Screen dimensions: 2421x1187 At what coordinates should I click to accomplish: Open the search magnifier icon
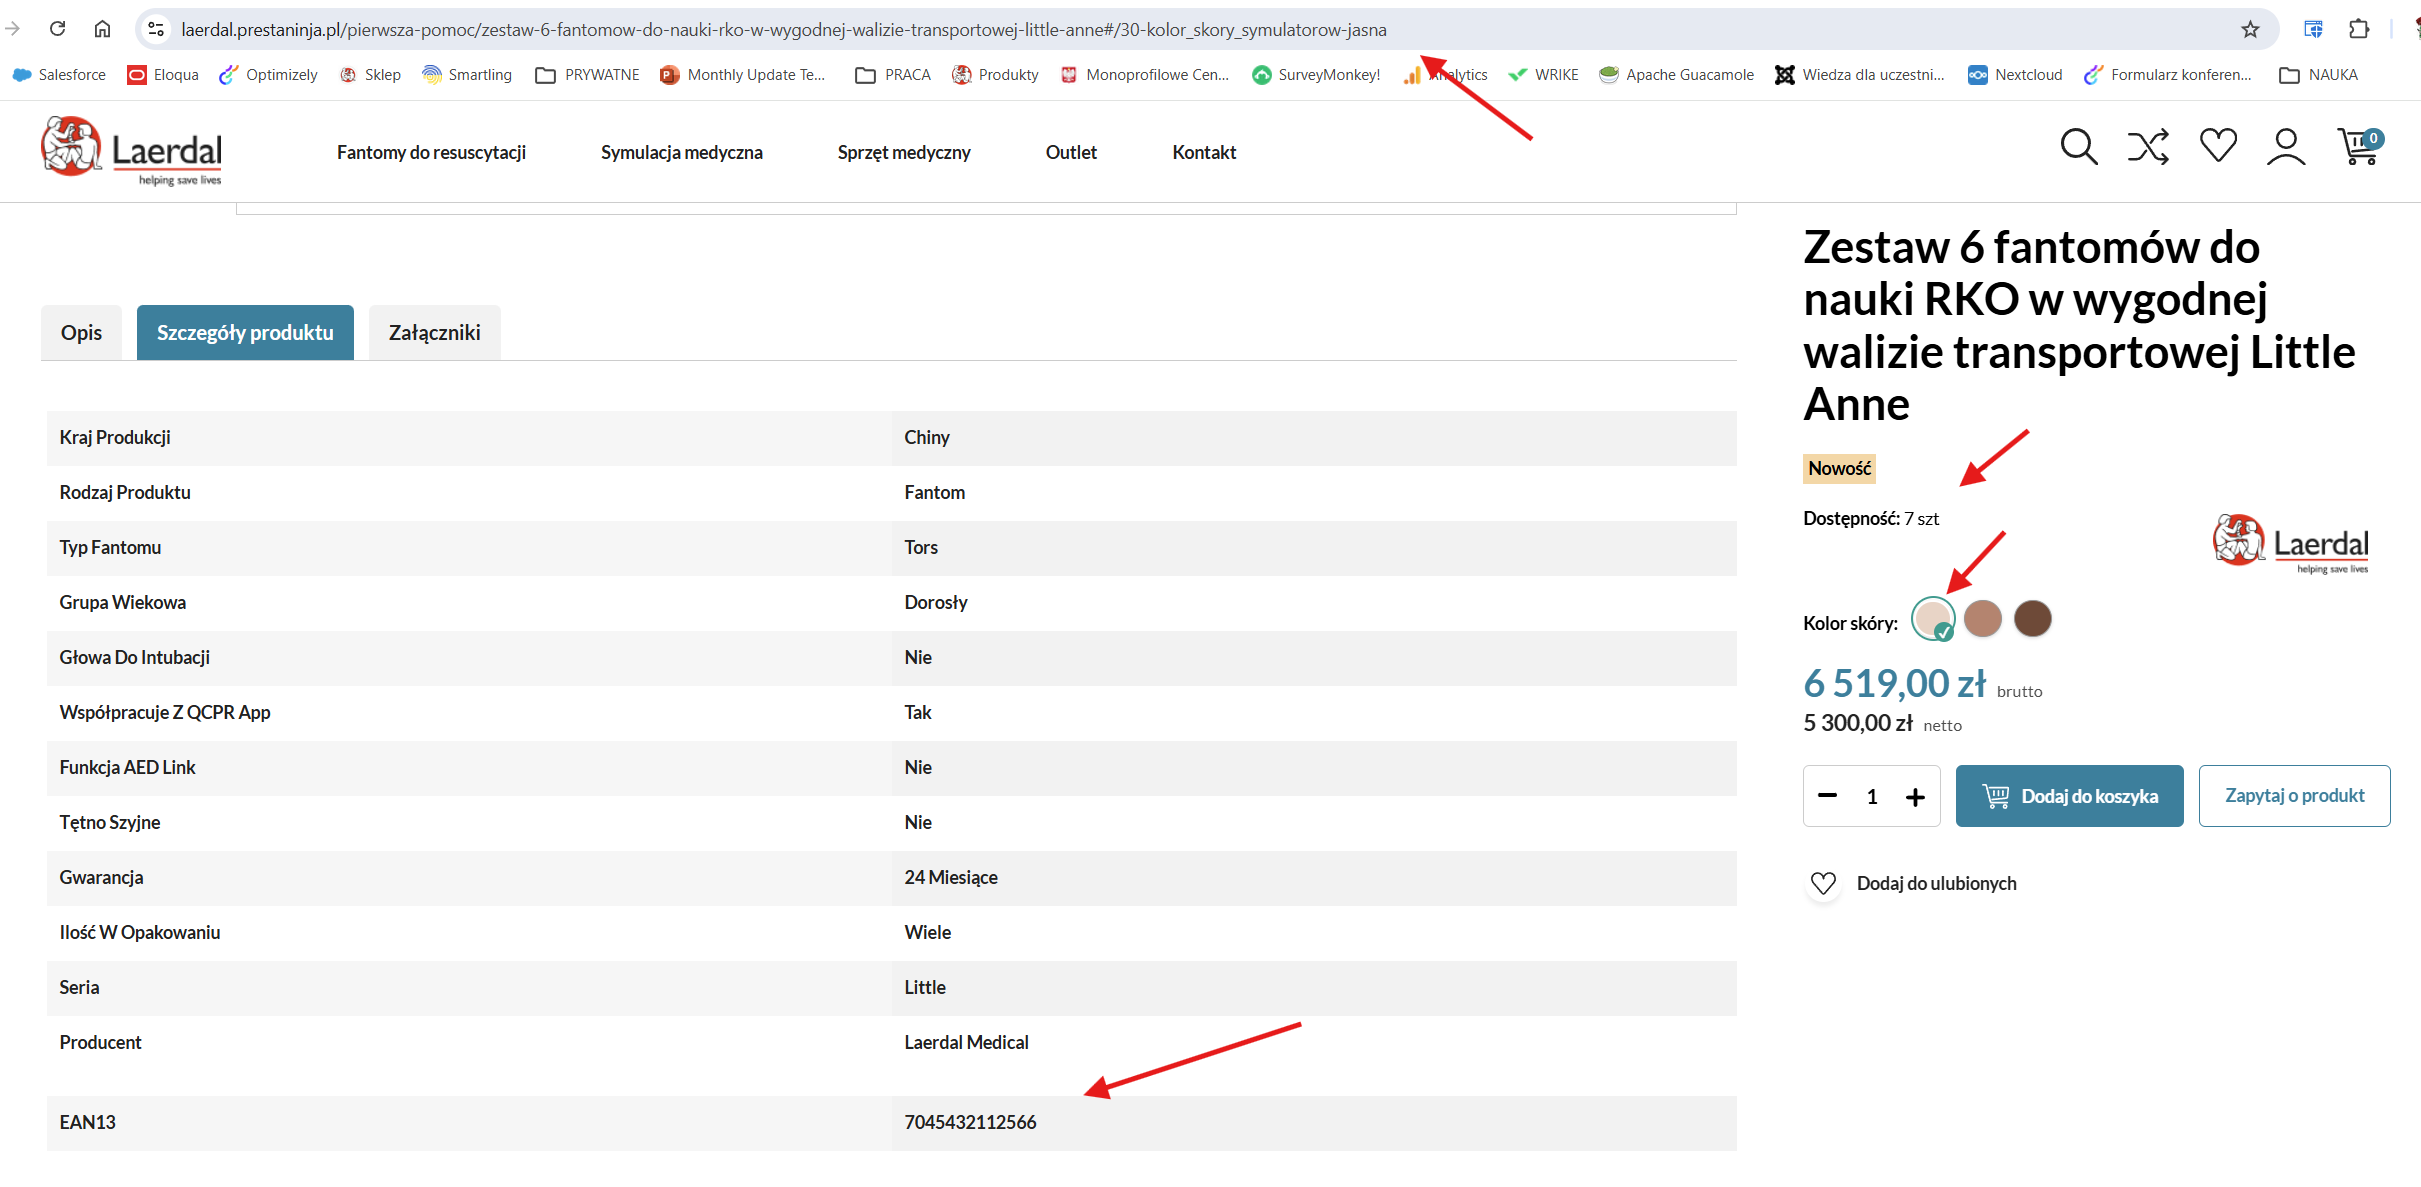2079,147
